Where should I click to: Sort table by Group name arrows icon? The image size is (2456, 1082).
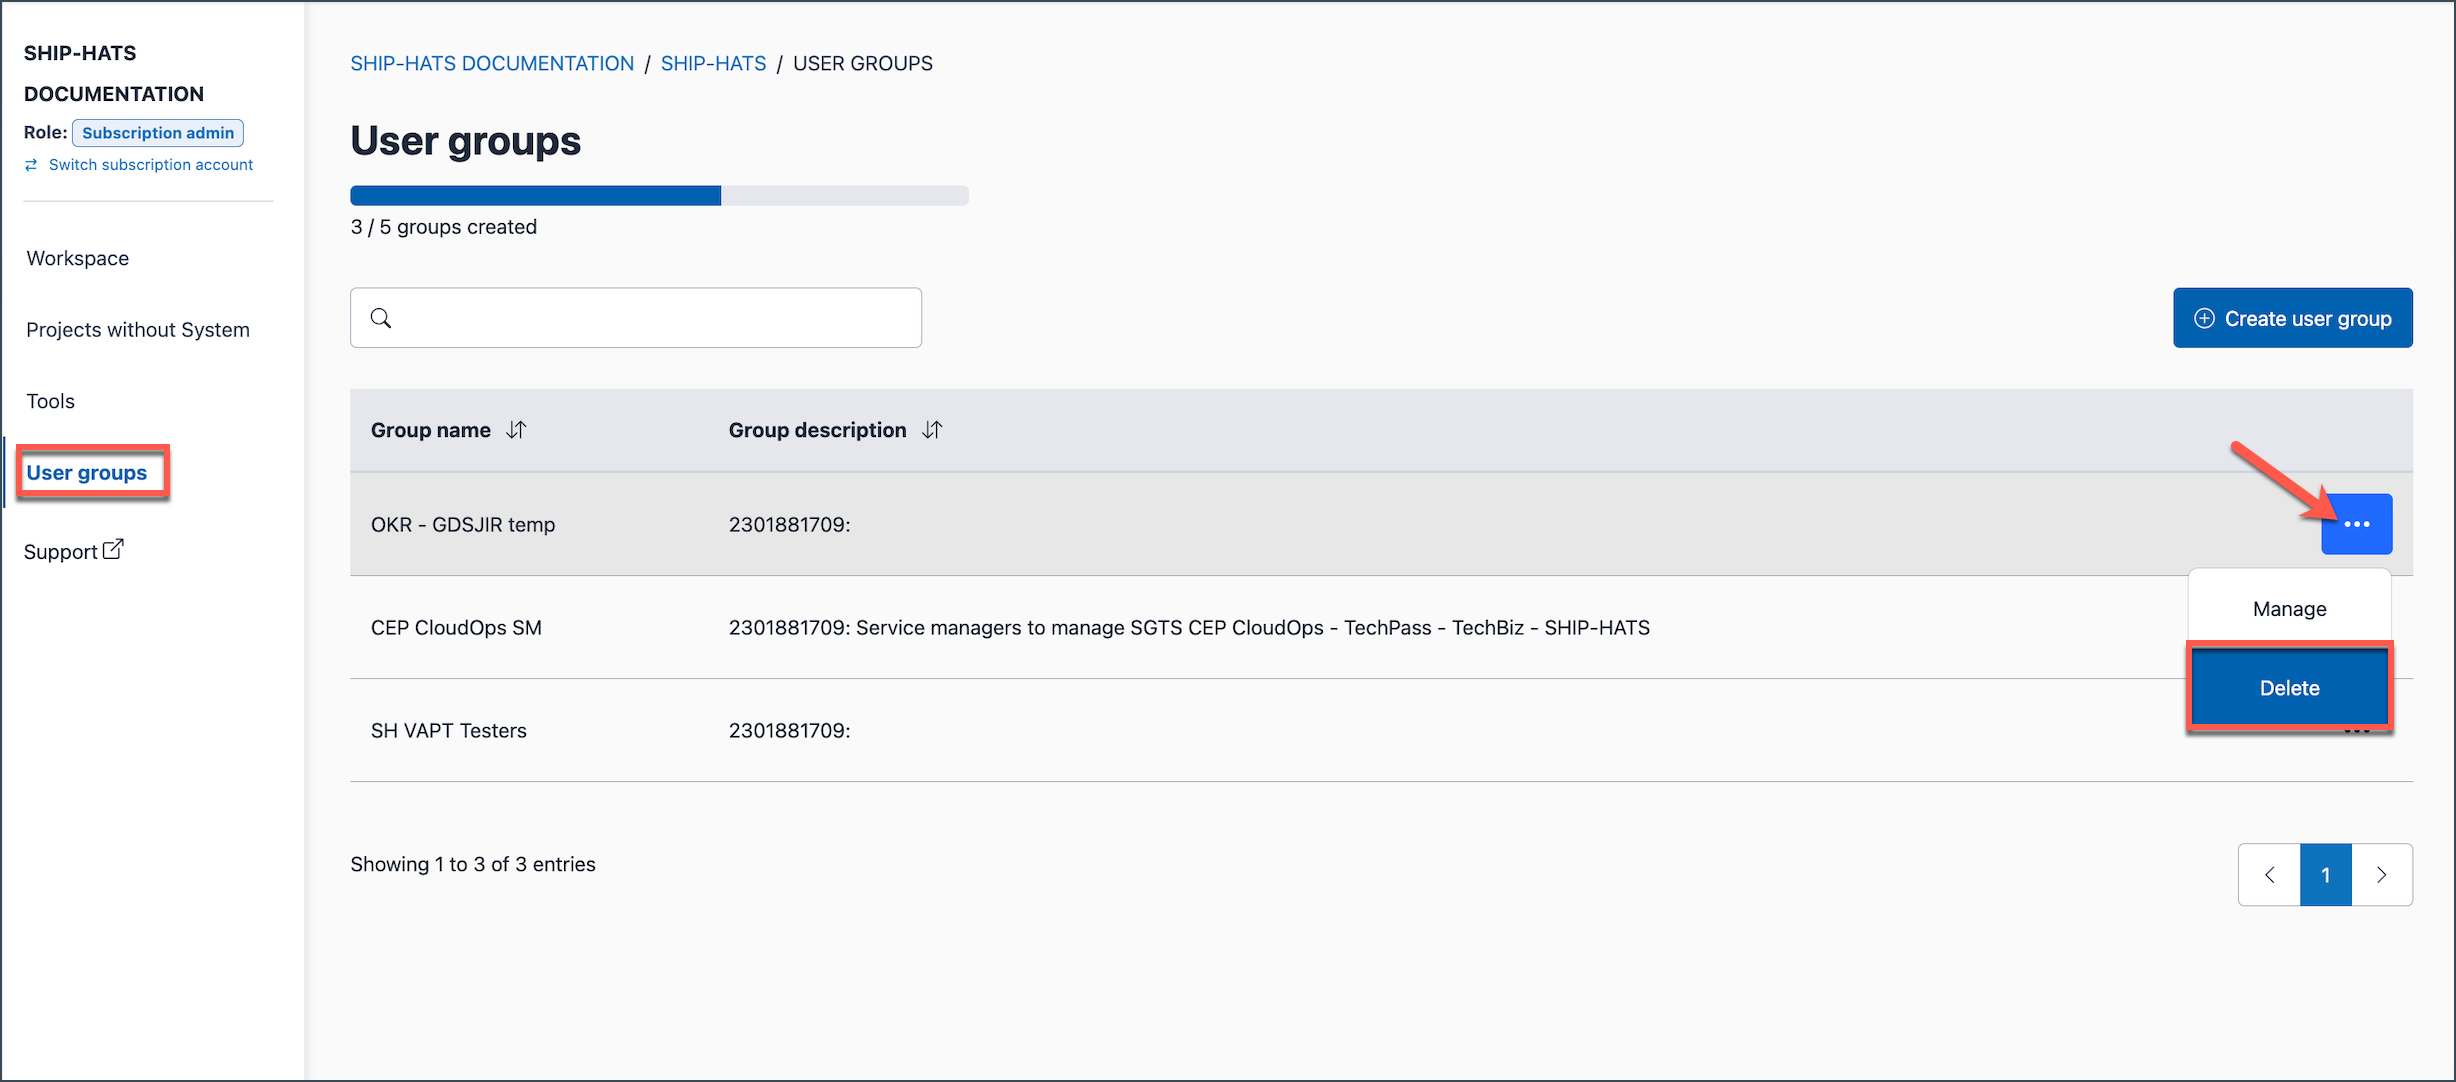click(x=516, y=430)
